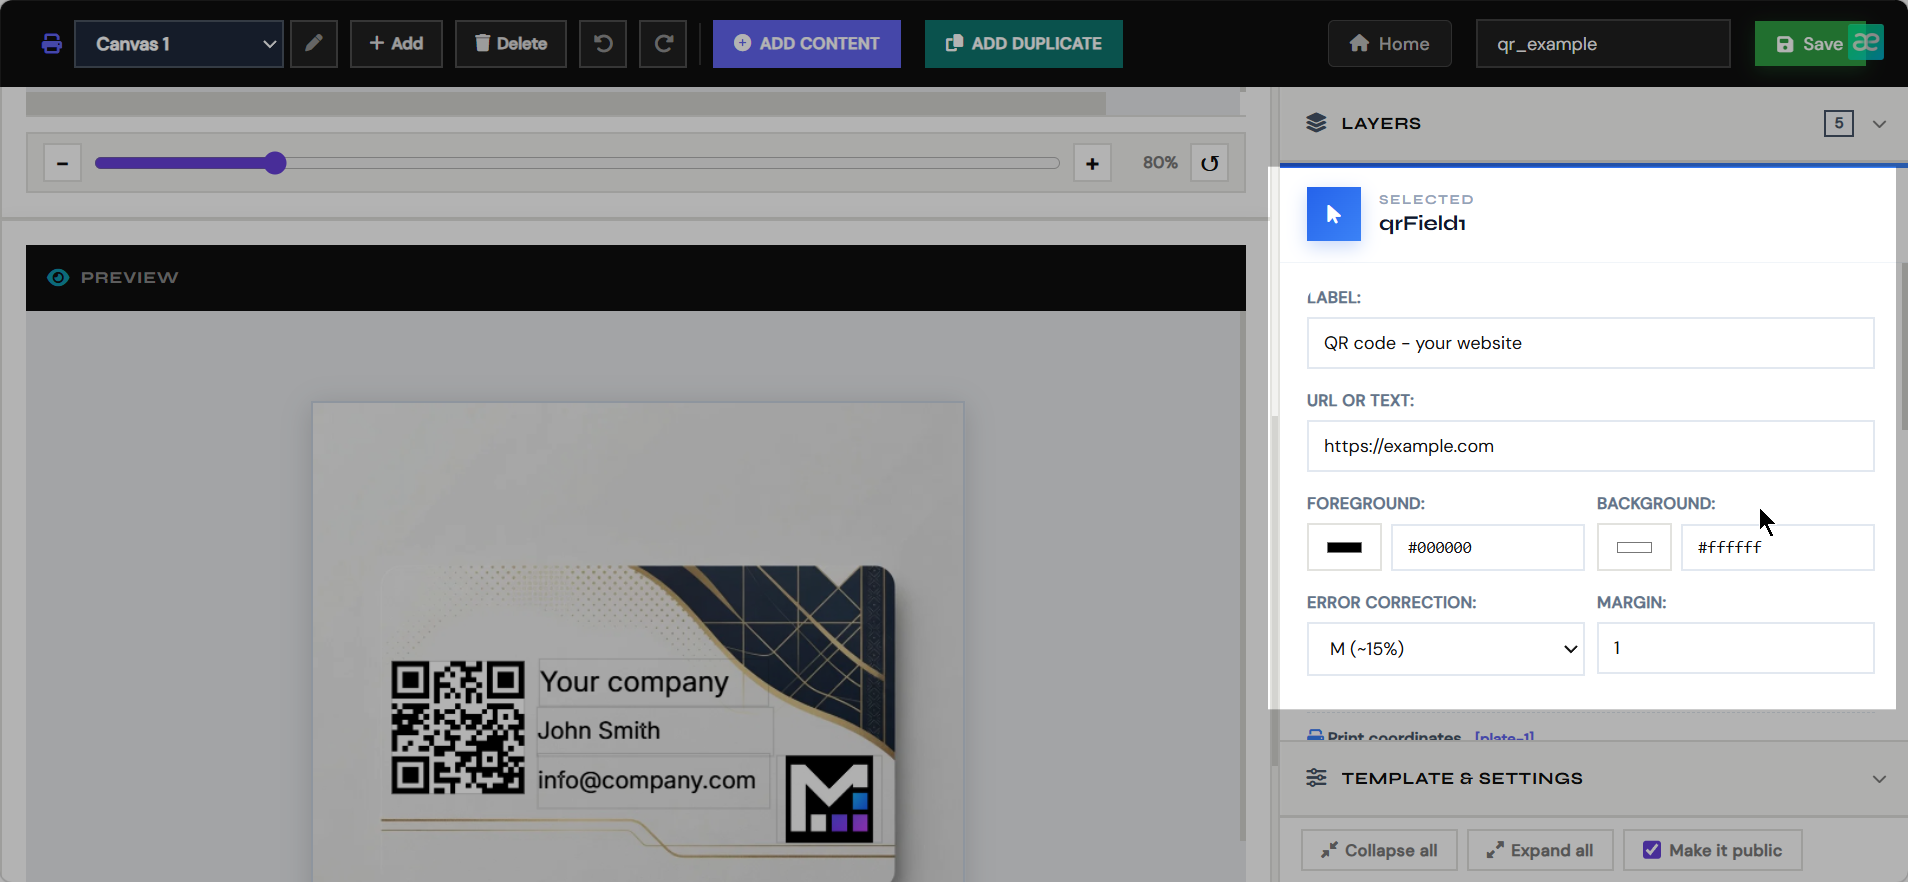1908x882 pixels.
Task: Click the undo arrow icon
Action: 603,44
